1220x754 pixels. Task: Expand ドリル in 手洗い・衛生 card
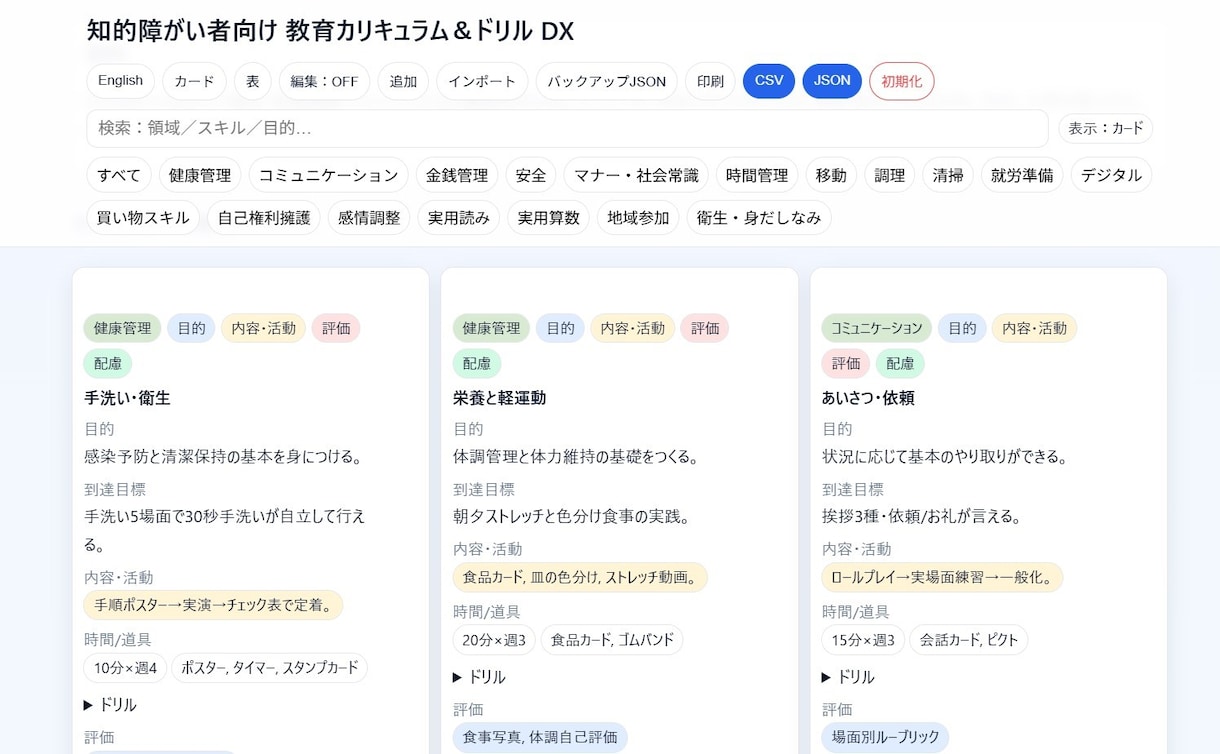click(110, 705)
